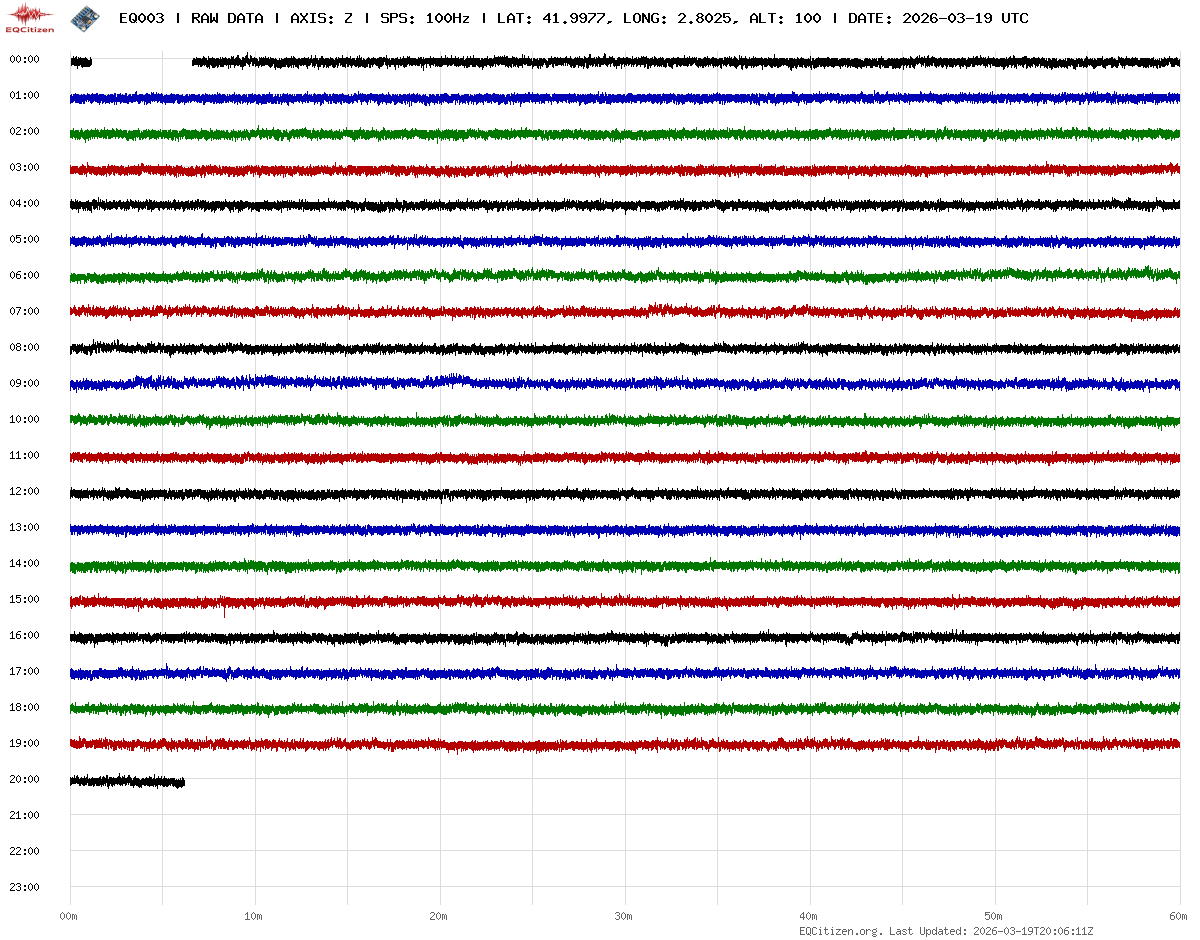The image size is (1200, 940).
Task: Select the 20:00 hour label
Action: tap(24, 779)
